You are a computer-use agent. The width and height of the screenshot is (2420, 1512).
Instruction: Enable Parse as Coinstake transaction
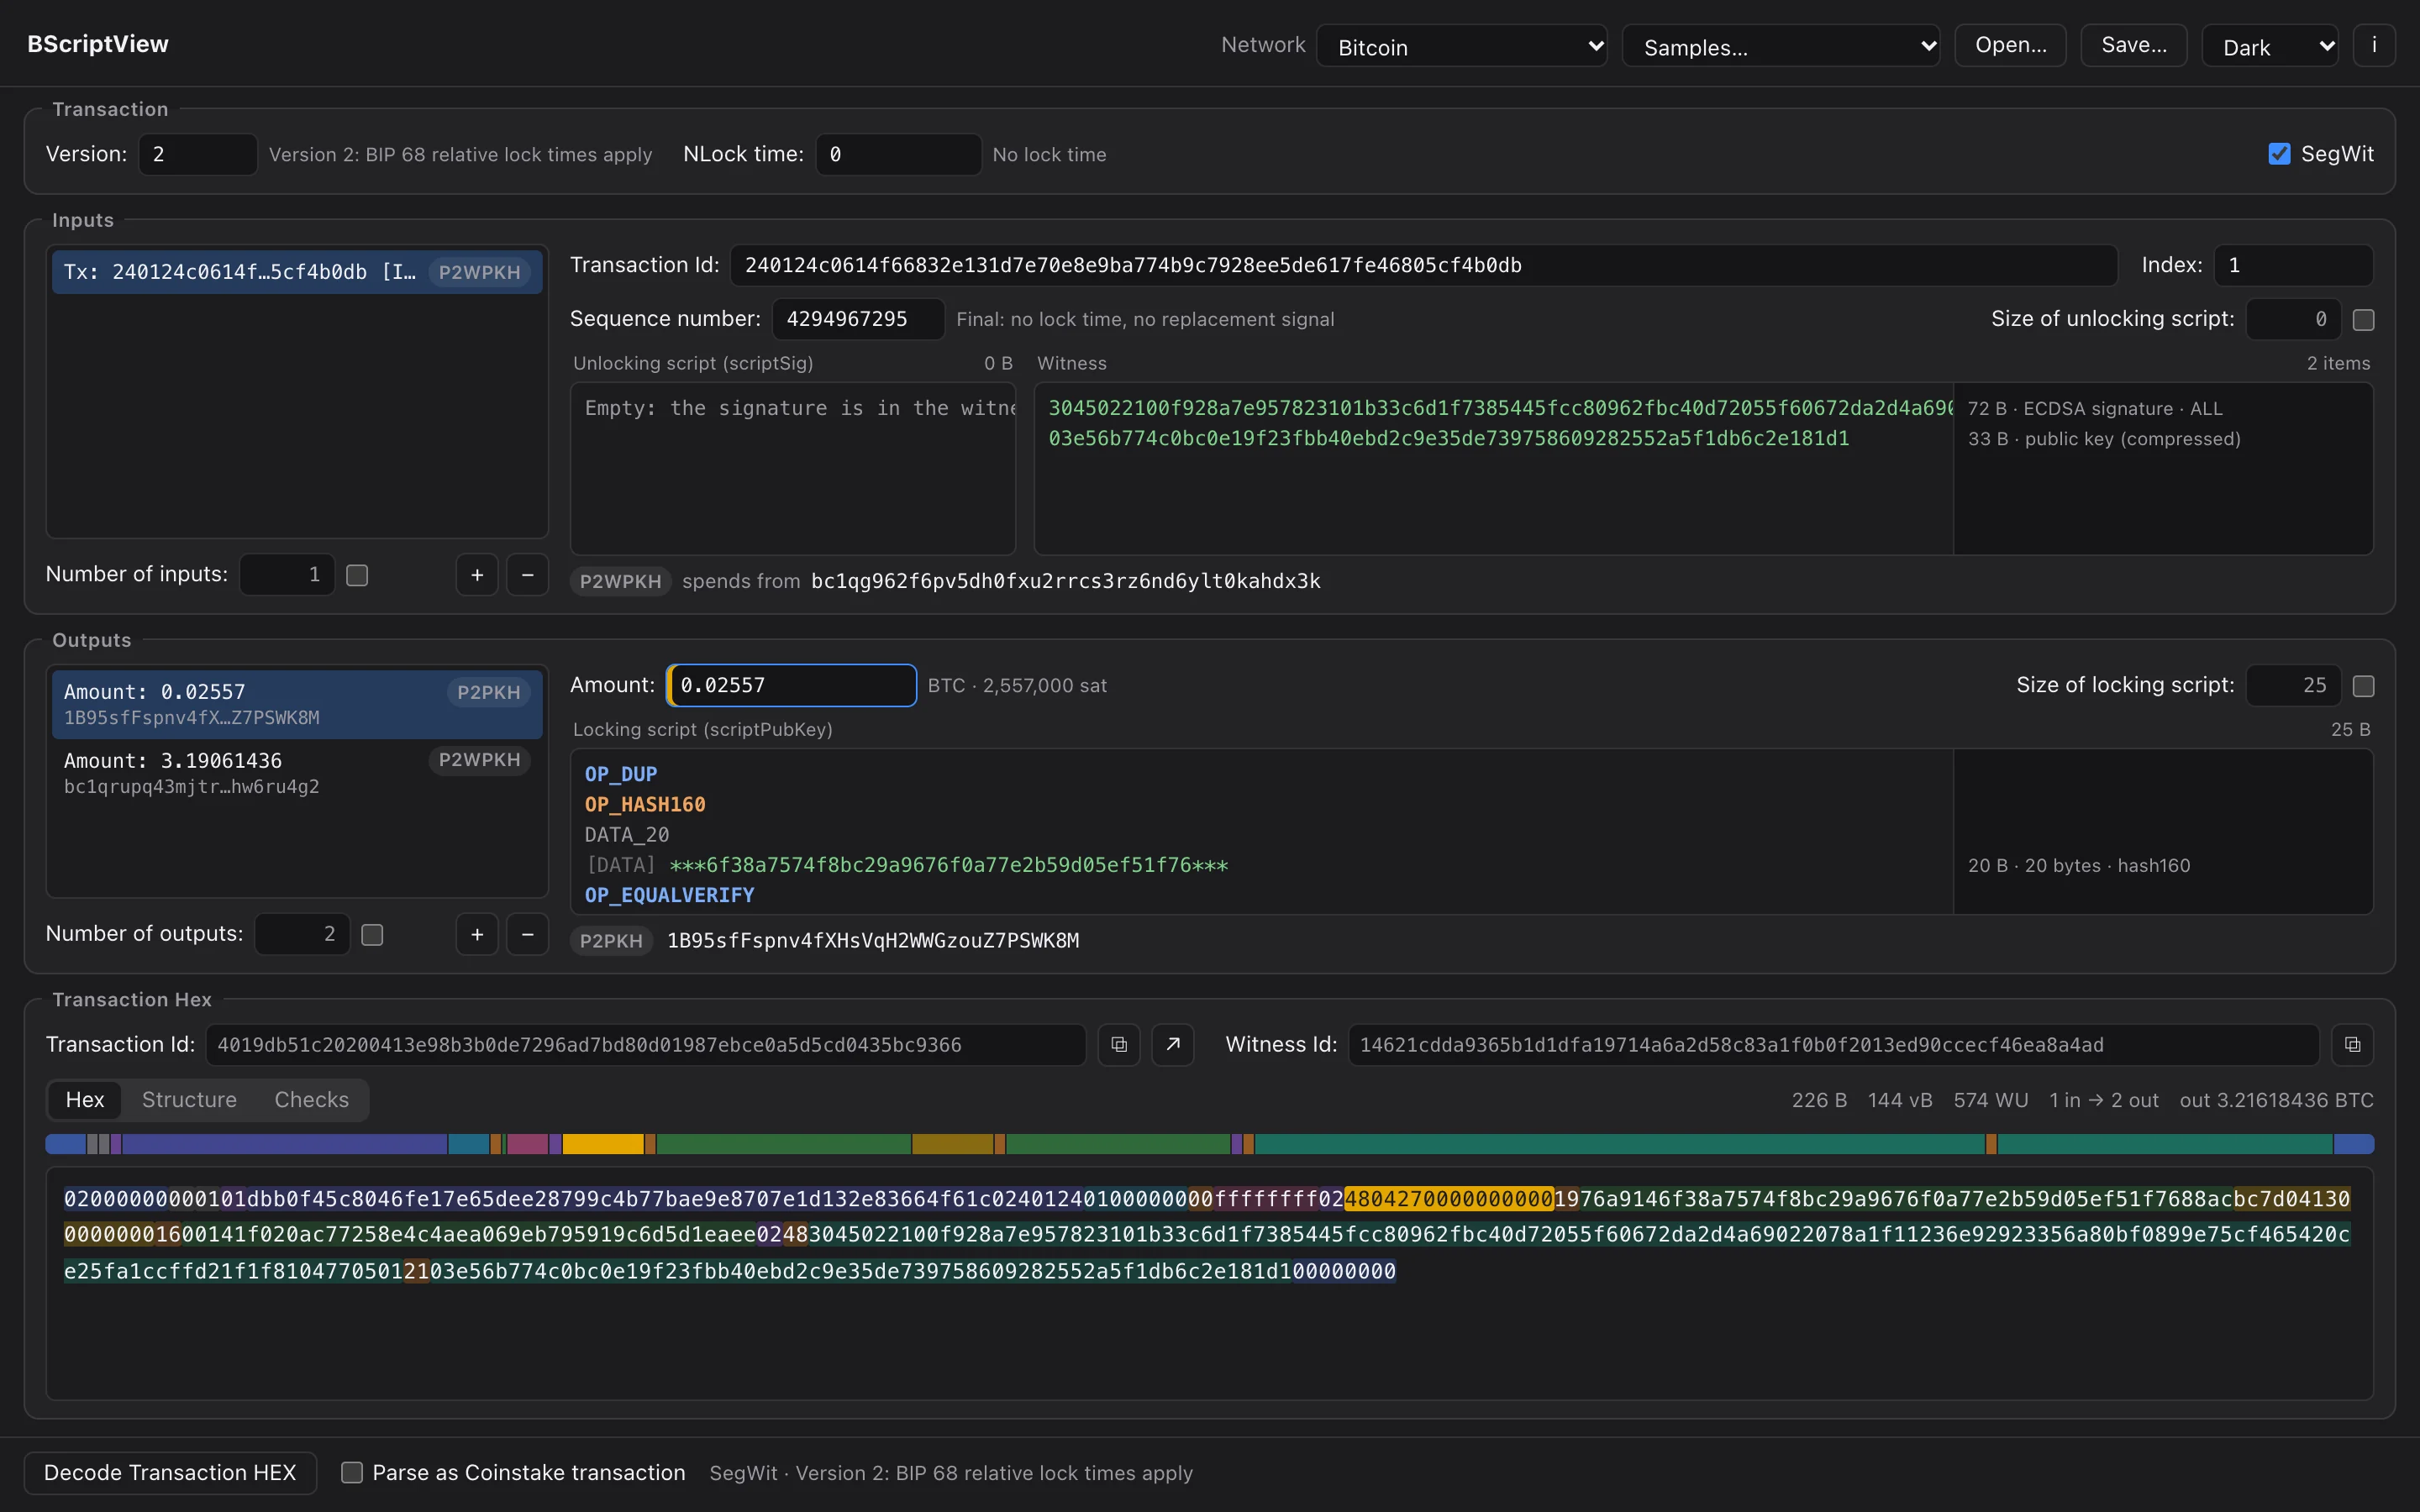[352, 1472]
